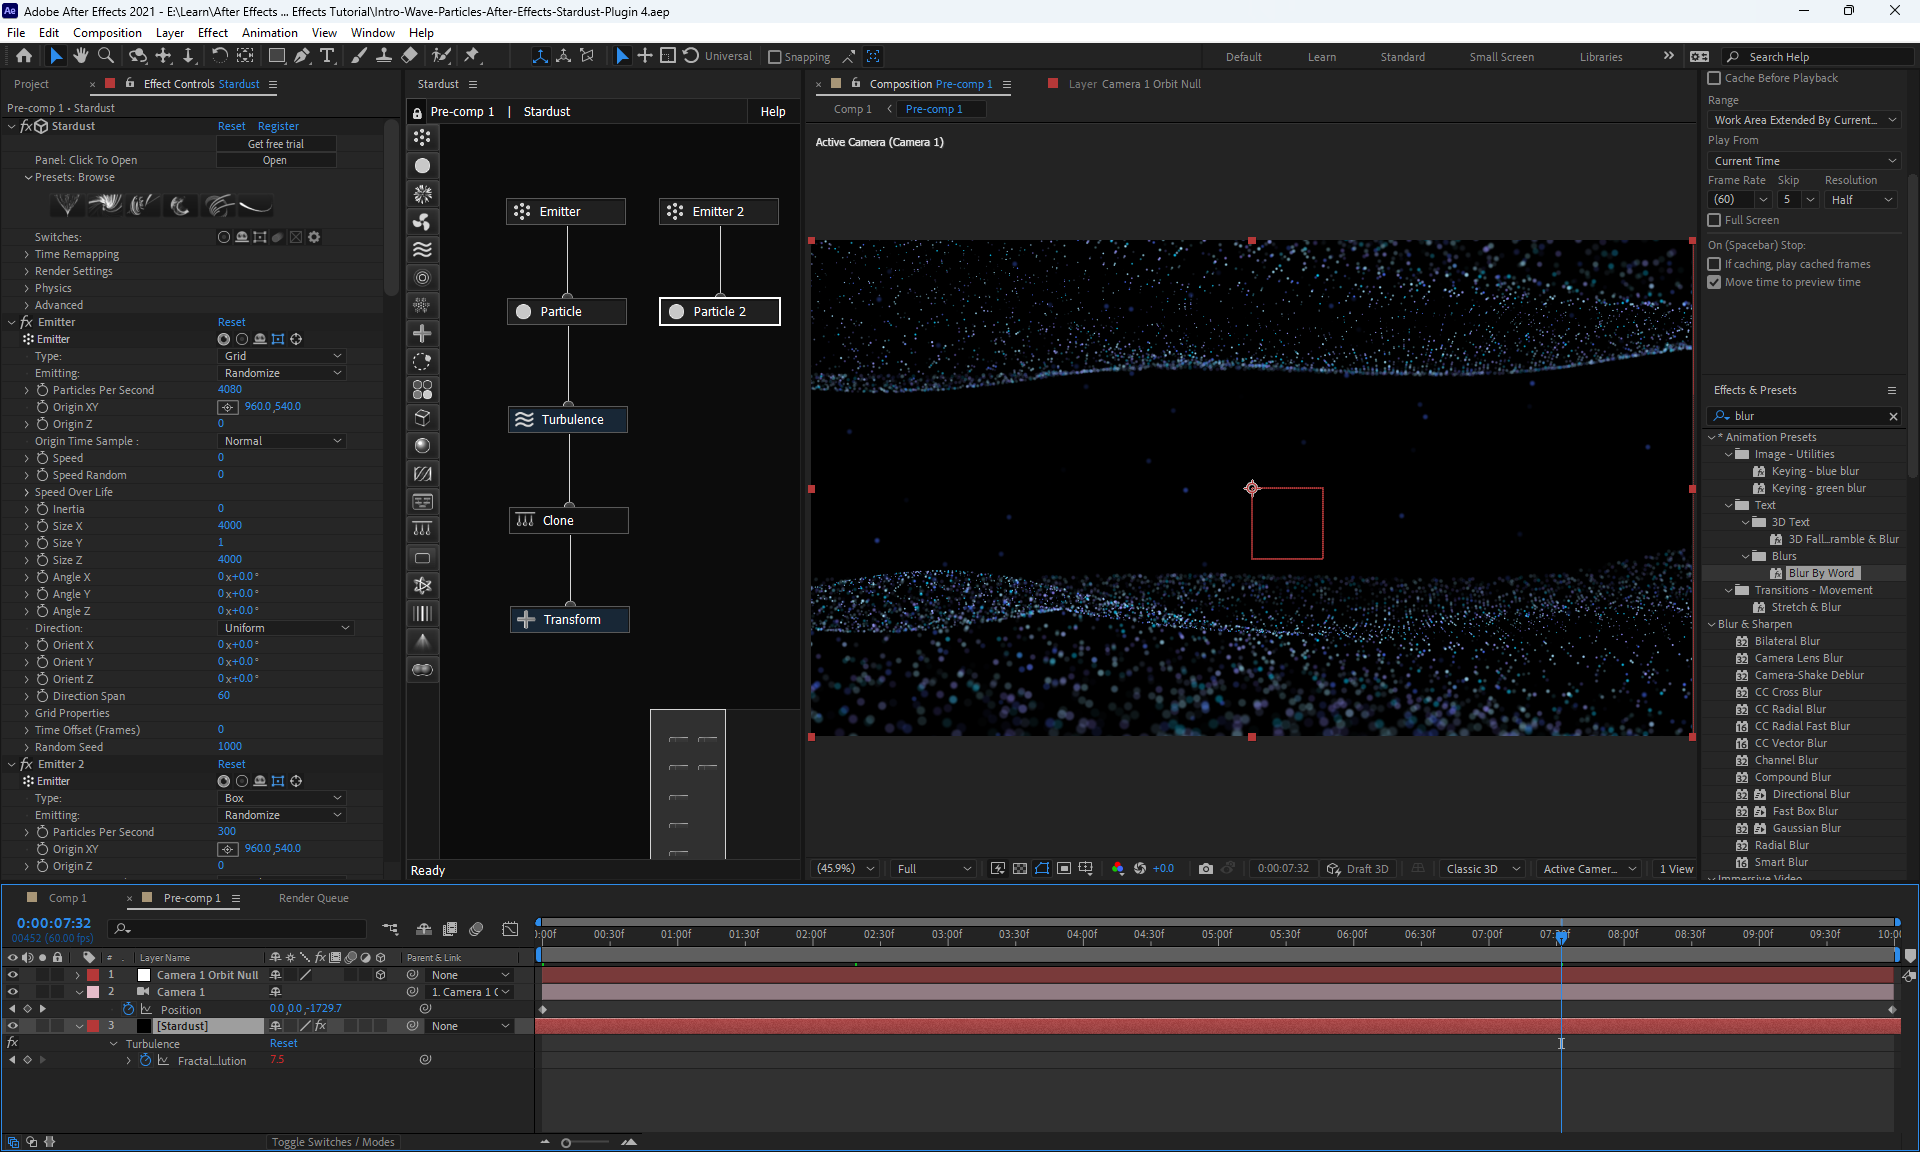Expand the Physics property group

click(27, 288)
